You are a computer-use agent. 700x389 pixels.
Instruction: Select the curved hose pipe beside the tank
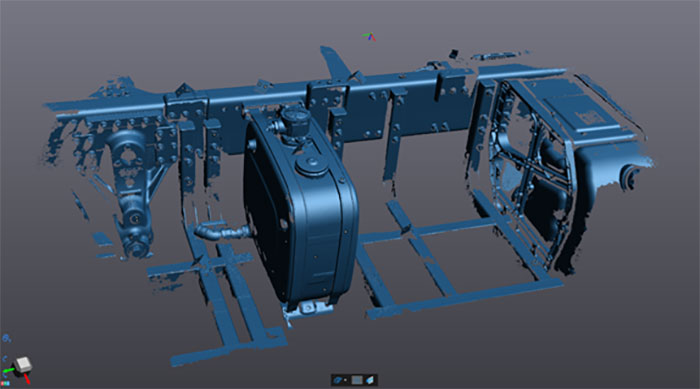[222, 232]
